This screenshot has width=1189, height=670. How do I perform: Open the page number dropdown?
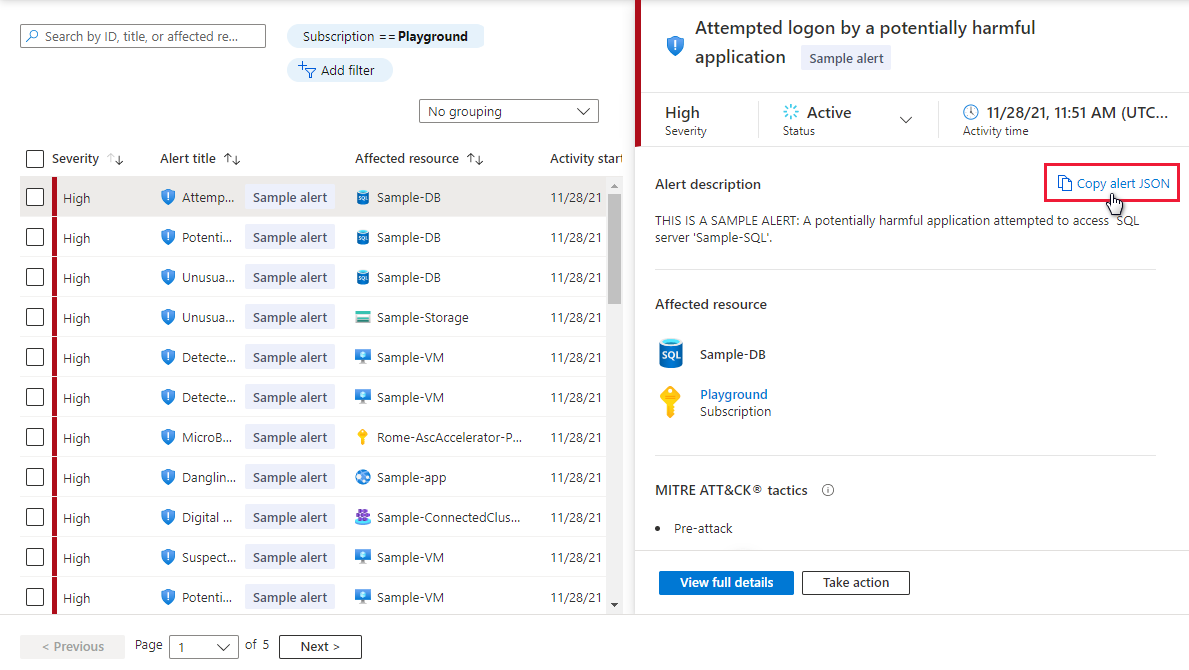point(204,647)
